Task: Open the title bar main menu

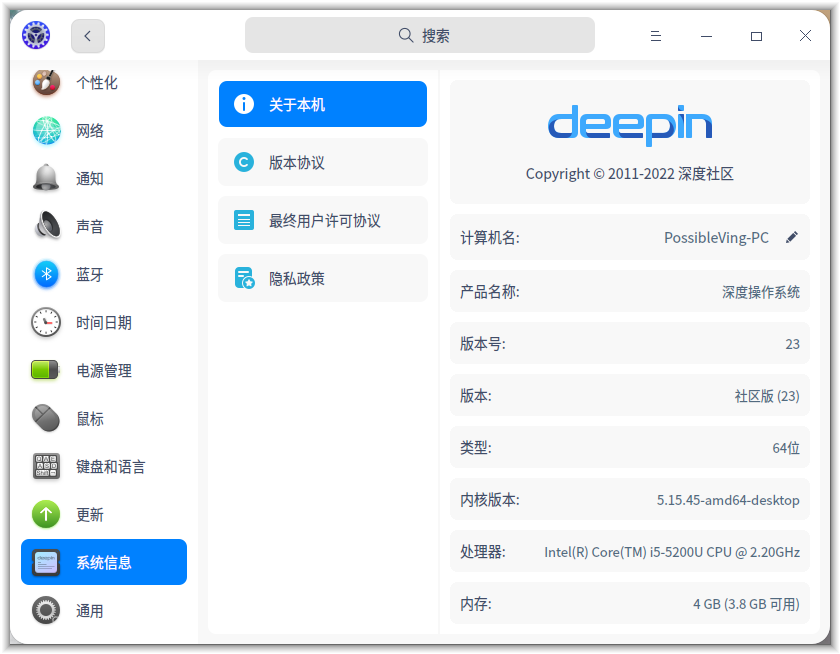Action: point(656,36)
